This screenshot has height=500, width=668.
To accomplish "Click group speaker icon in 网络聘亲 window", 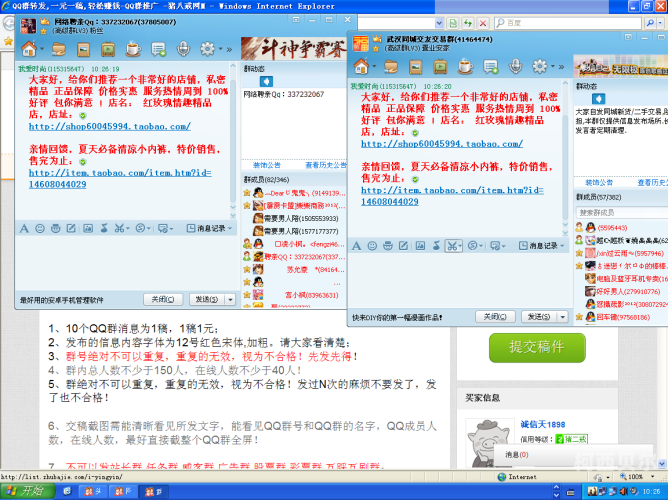I will 266,81.
